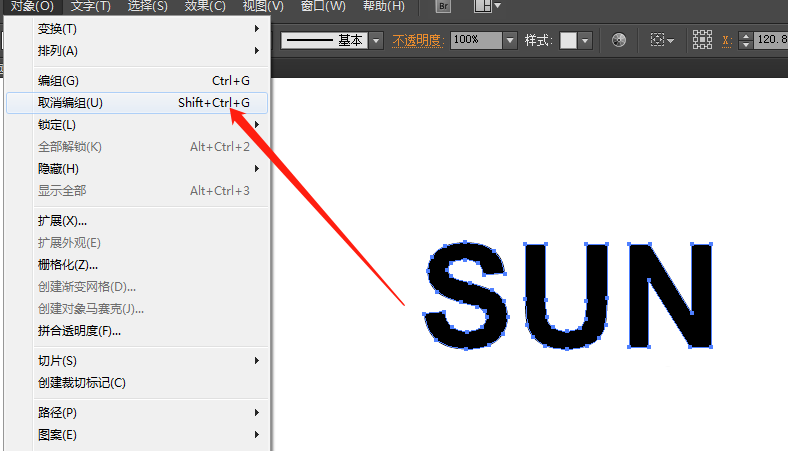Open Adobe Bridge via the Br icon
This screenshot has height=451, width=788.
pos(445,7)
